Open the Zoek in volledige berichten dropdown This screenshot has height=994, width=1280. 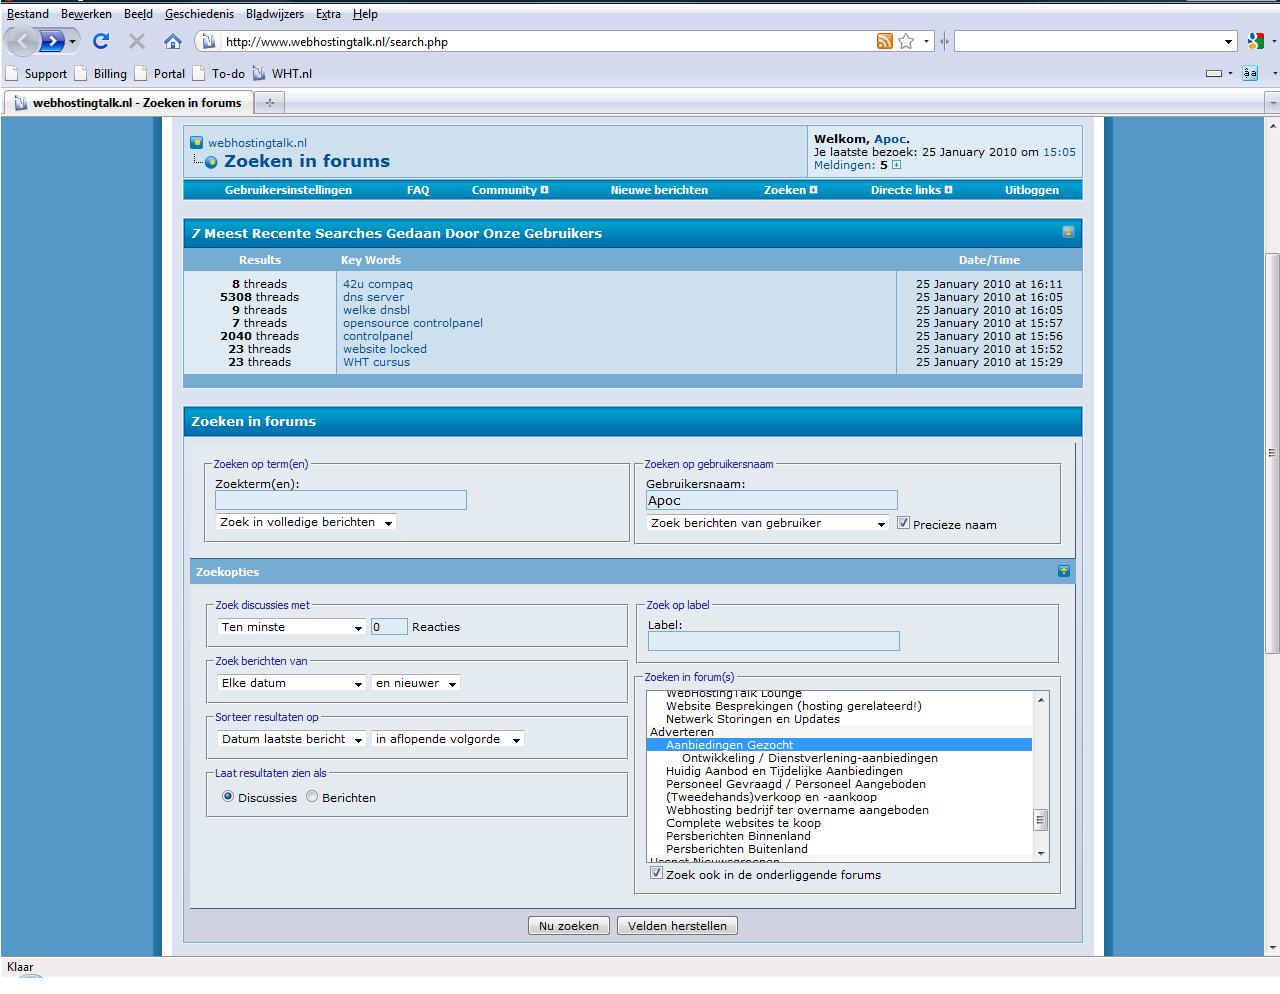pyautogui.click(x=306, y=522)
